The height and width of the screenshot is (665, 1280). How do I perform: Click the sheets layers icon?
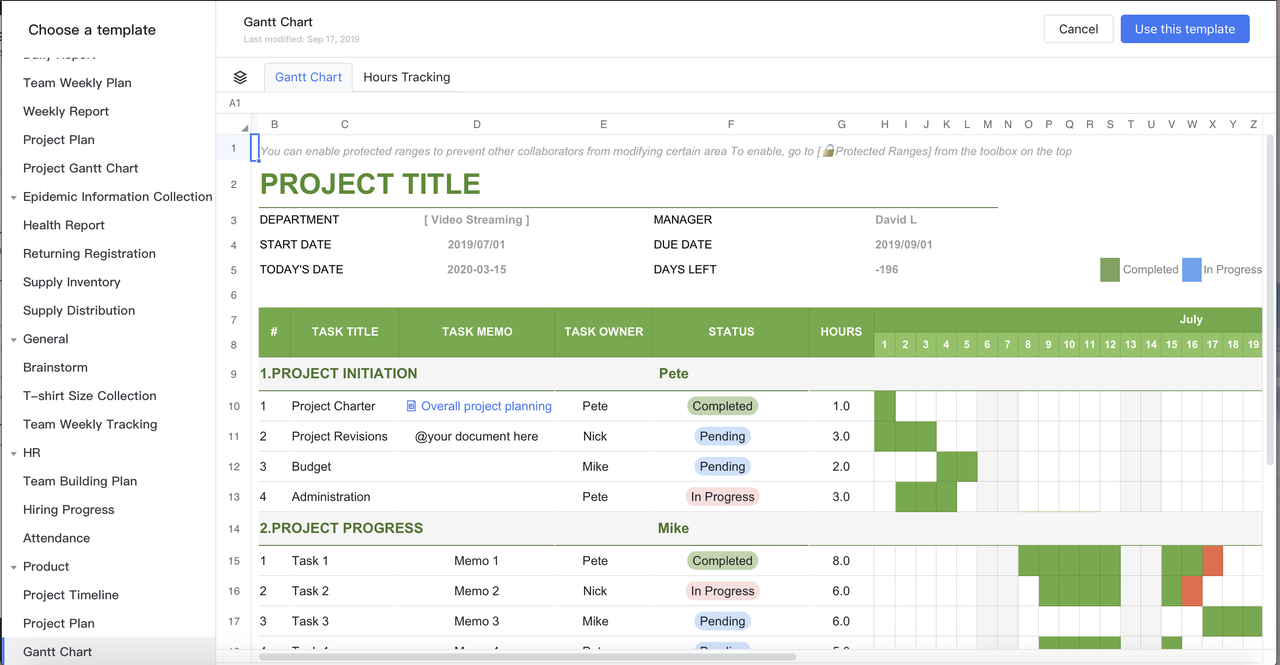click(240, 77)
